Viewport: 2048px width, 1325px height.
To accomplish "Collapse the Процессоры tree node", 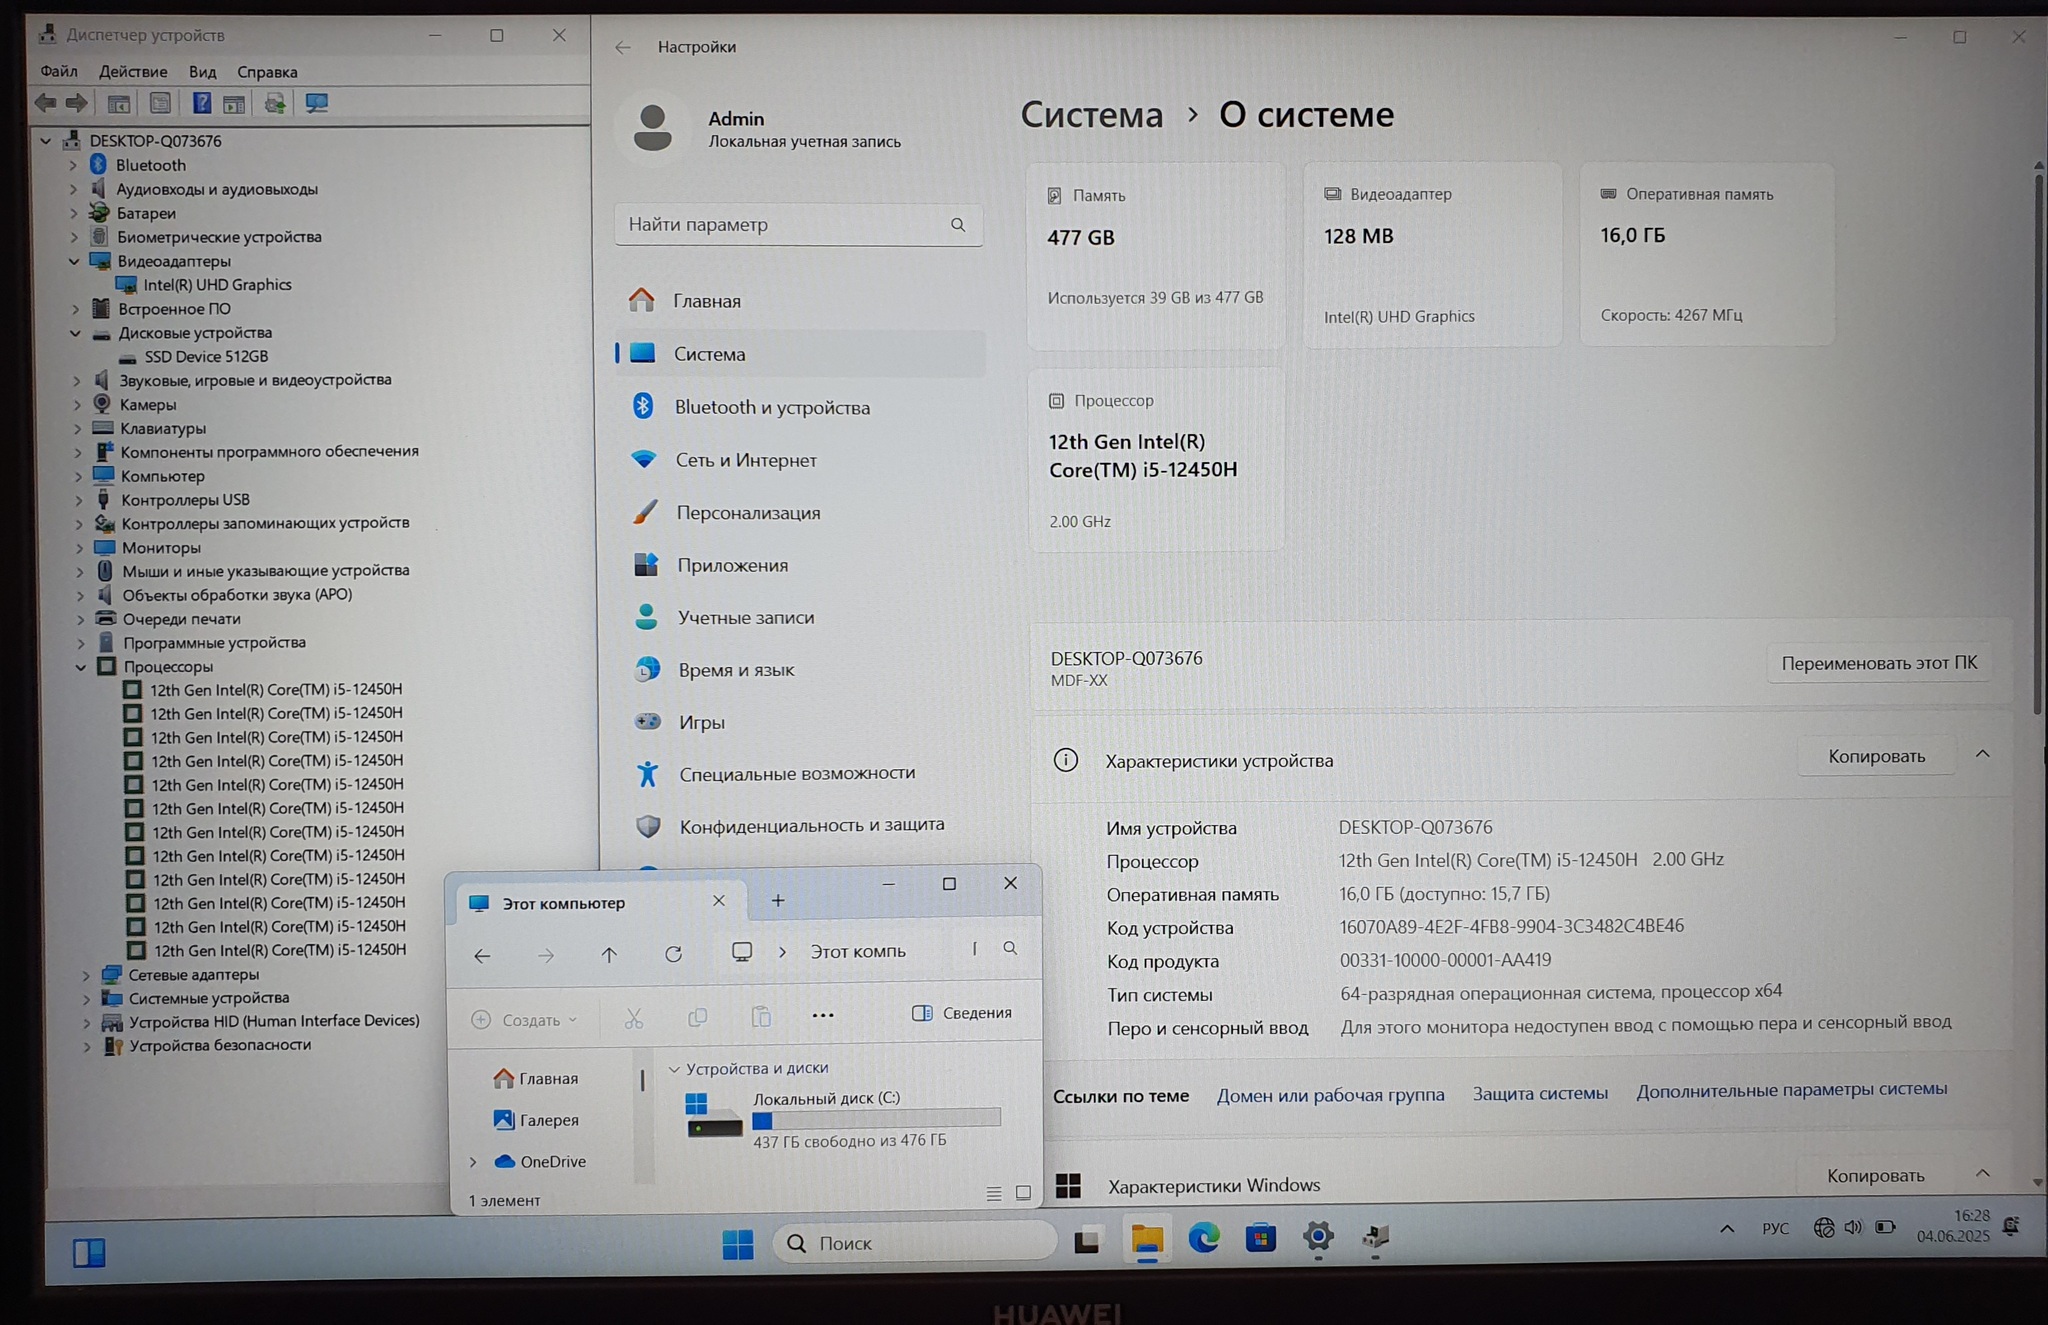I will [81, 667].
